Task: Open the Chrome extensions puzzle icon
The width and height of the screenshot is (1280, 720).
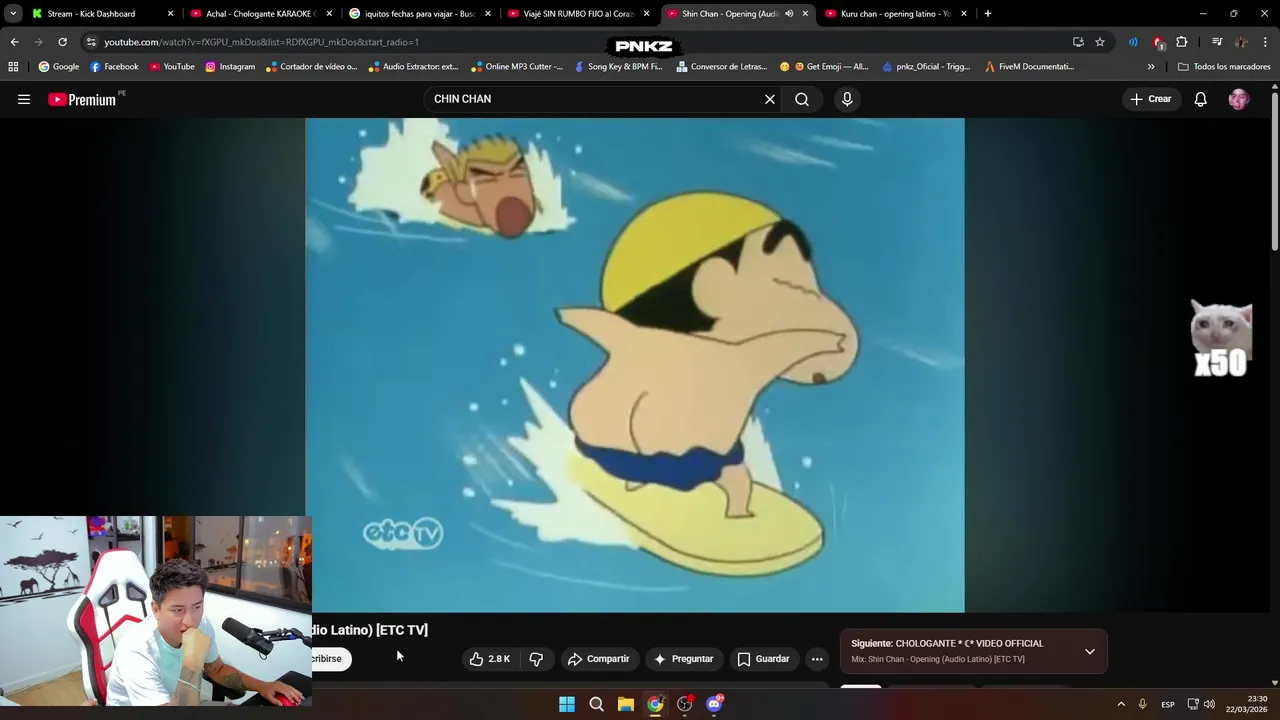Action: pyautogui.click(x=1181, y=42)
